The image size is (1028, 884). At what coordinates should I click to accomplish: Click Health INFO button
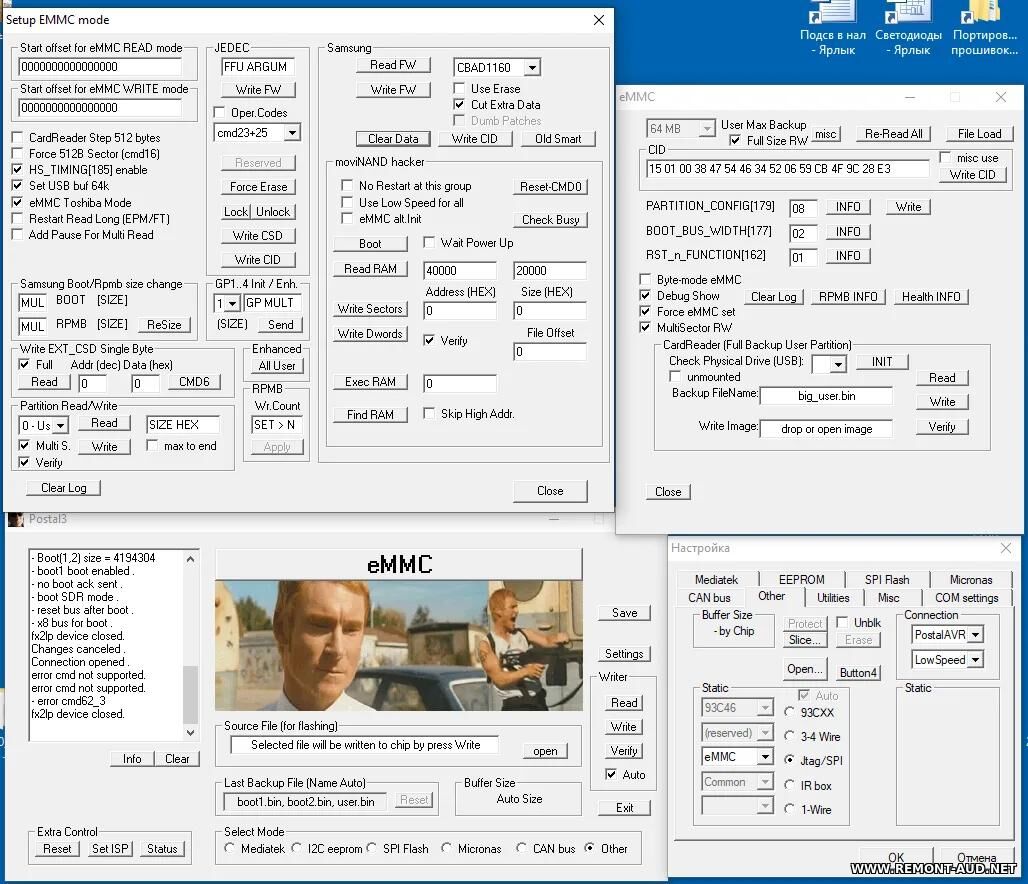[x=930, y=297]
